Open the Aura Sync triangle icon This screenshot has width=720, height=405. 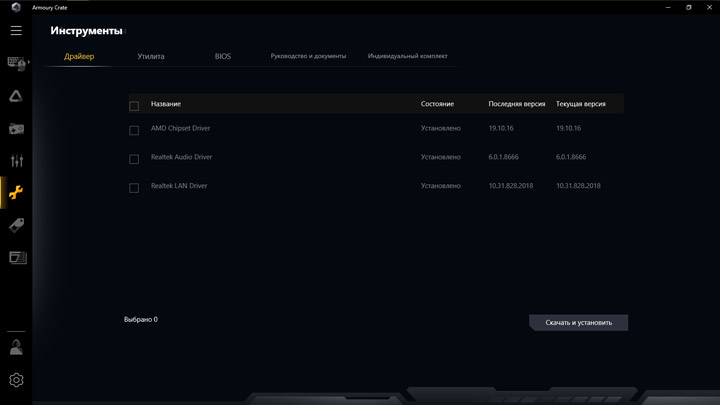click(16, 96)
